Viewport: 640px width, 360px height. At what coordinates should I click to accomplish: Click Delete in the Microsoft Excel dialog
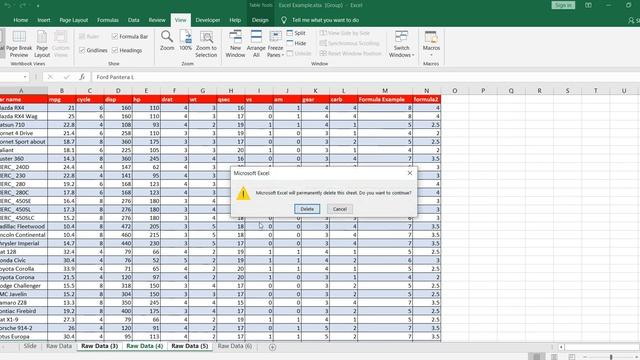pos(307,209)
